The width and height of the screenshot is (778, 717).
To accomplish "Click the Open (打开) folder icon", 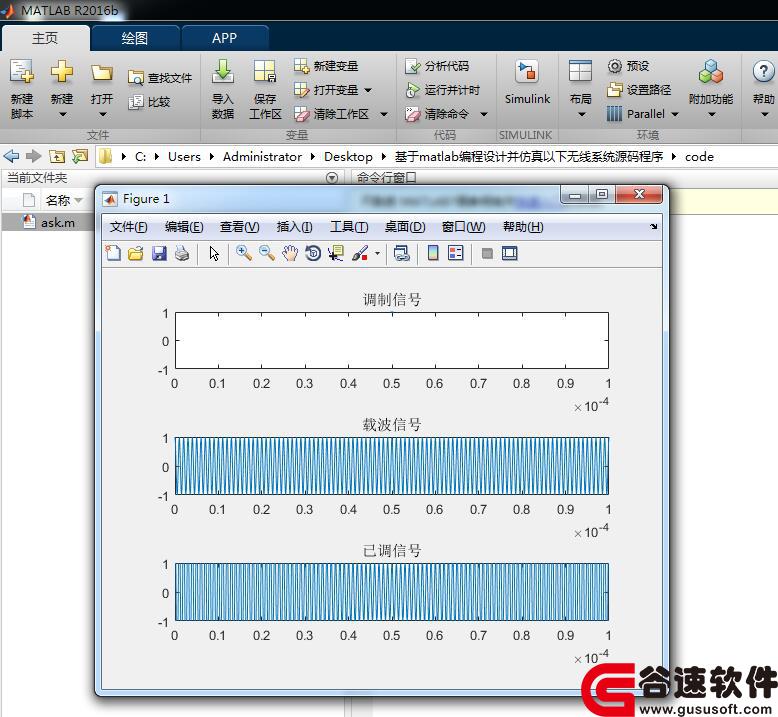I will coord(102,73).
